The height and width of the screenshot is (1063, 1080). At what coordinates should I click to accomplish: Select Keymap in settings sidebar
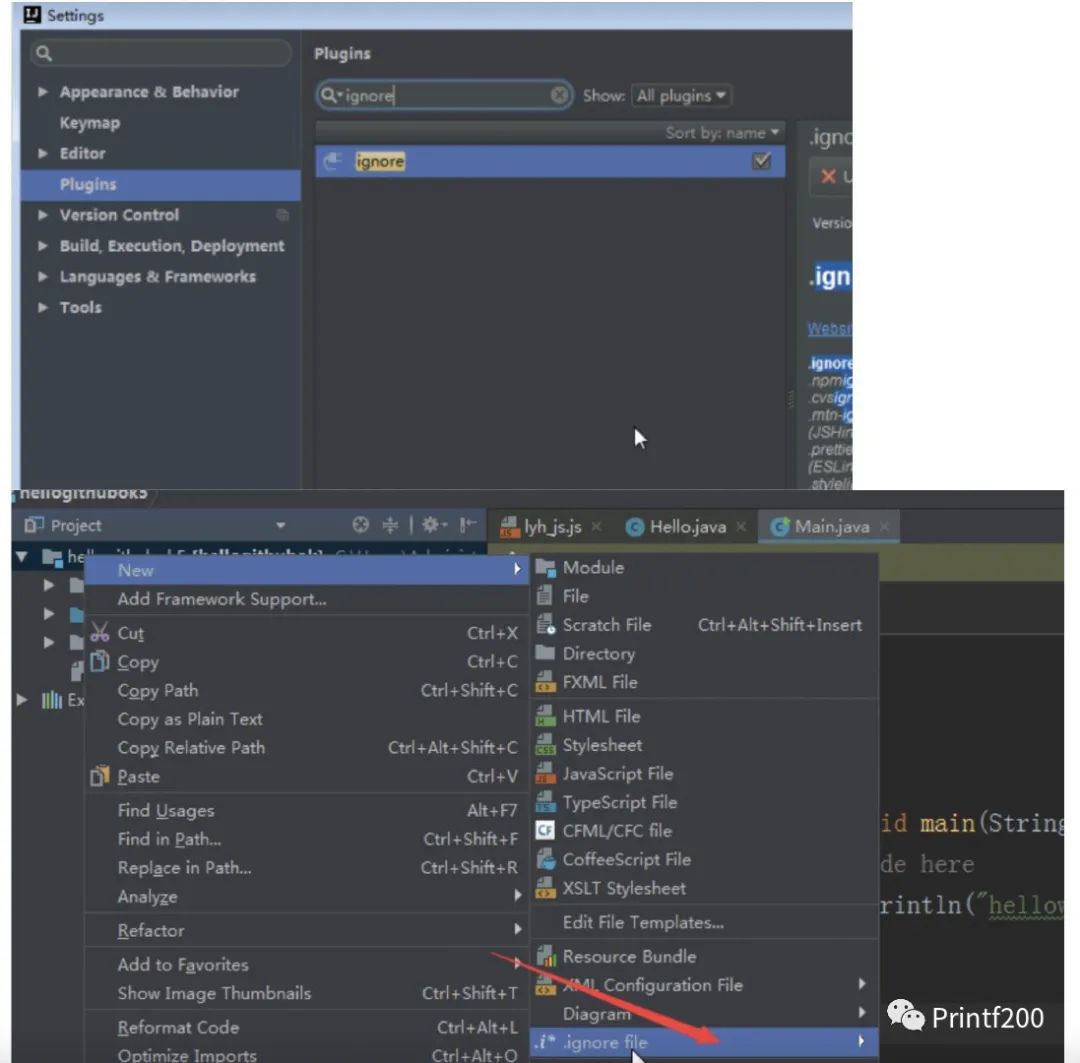(90, 123)
